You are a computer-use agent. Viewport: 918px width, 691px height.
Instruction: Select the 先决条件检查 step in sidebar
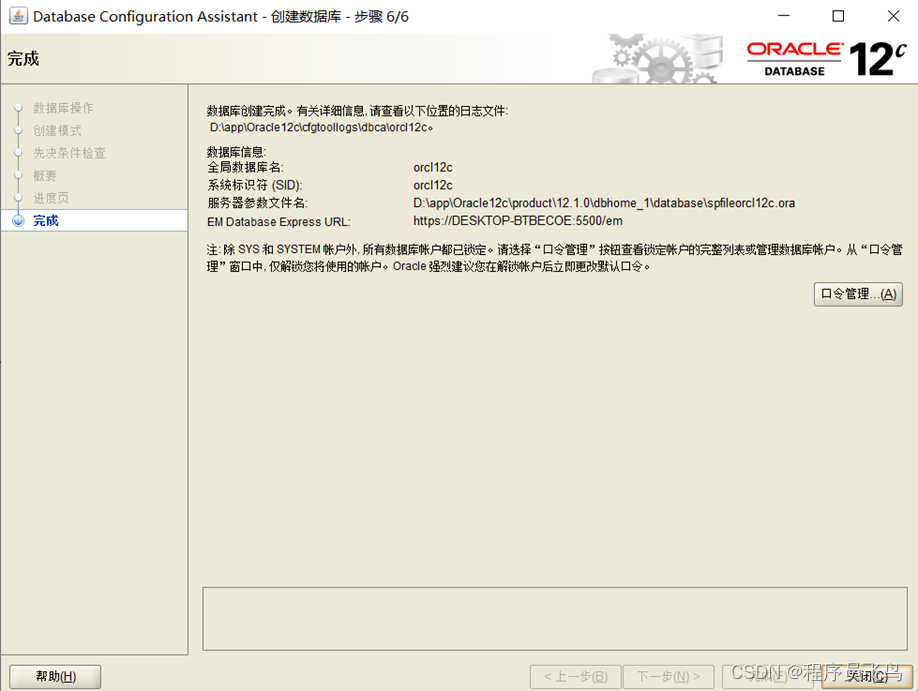pyautogui.click(x=69, y=153)
